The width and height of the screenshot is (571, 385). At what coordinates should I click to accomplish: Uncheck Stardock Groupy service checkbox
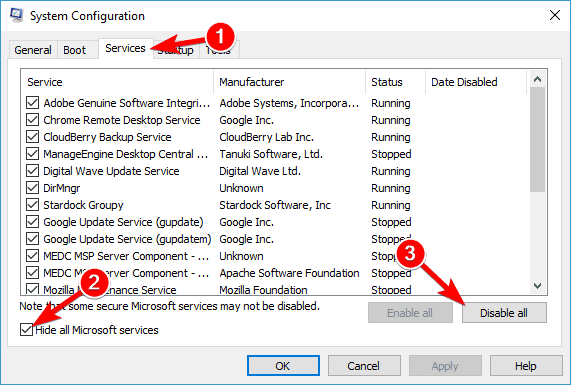pos(32,205)
